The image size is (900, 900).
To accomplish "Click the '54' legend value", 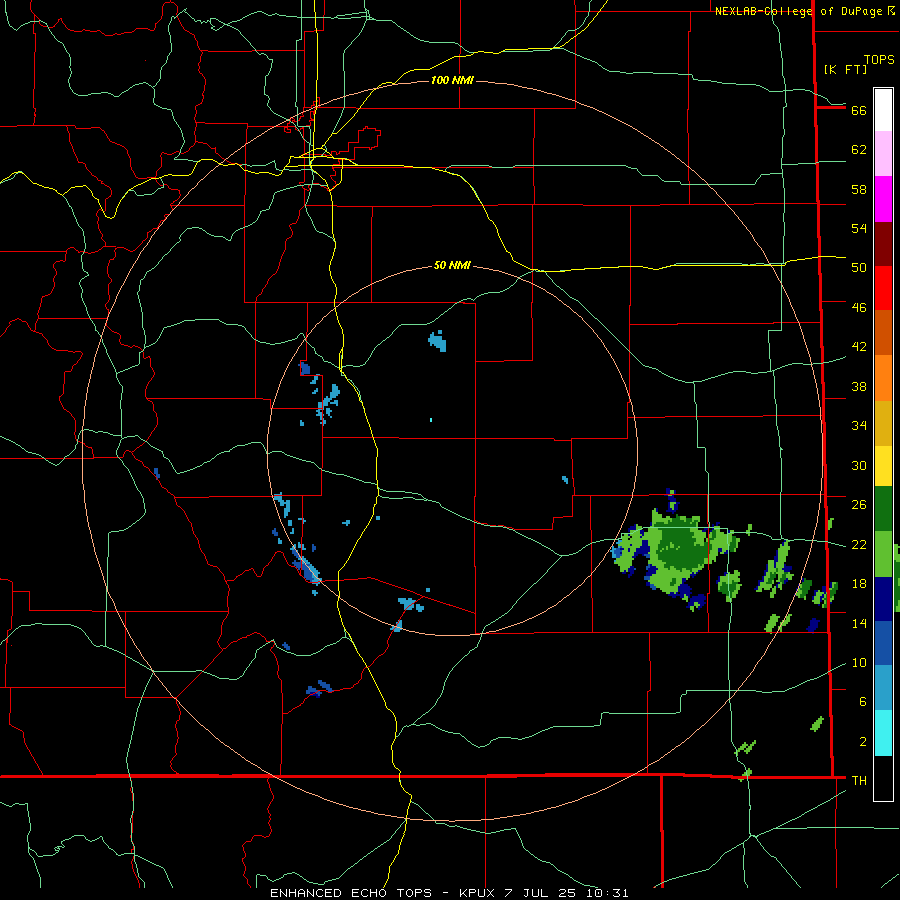I will (x=859, y=228).
